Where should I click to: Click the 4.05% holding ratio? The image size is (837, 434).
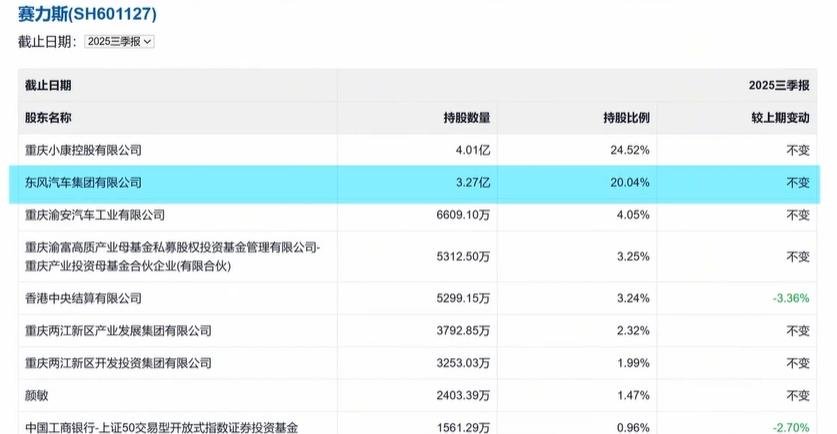(633, 215)
